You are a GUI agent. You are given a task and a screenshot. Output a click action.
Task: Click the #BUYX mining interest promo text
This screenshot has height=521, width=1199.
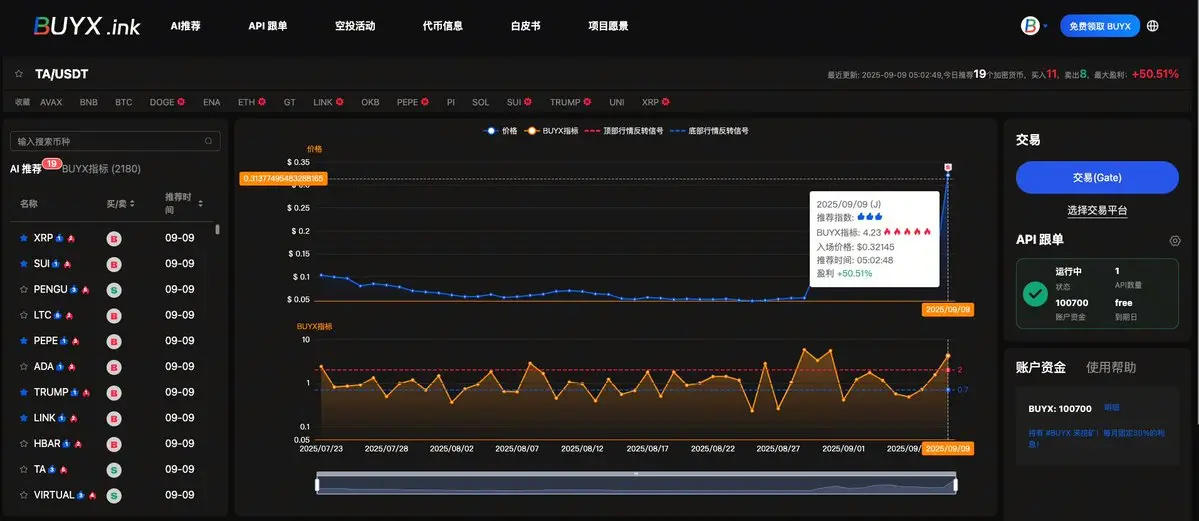[x=1095, y=438]
